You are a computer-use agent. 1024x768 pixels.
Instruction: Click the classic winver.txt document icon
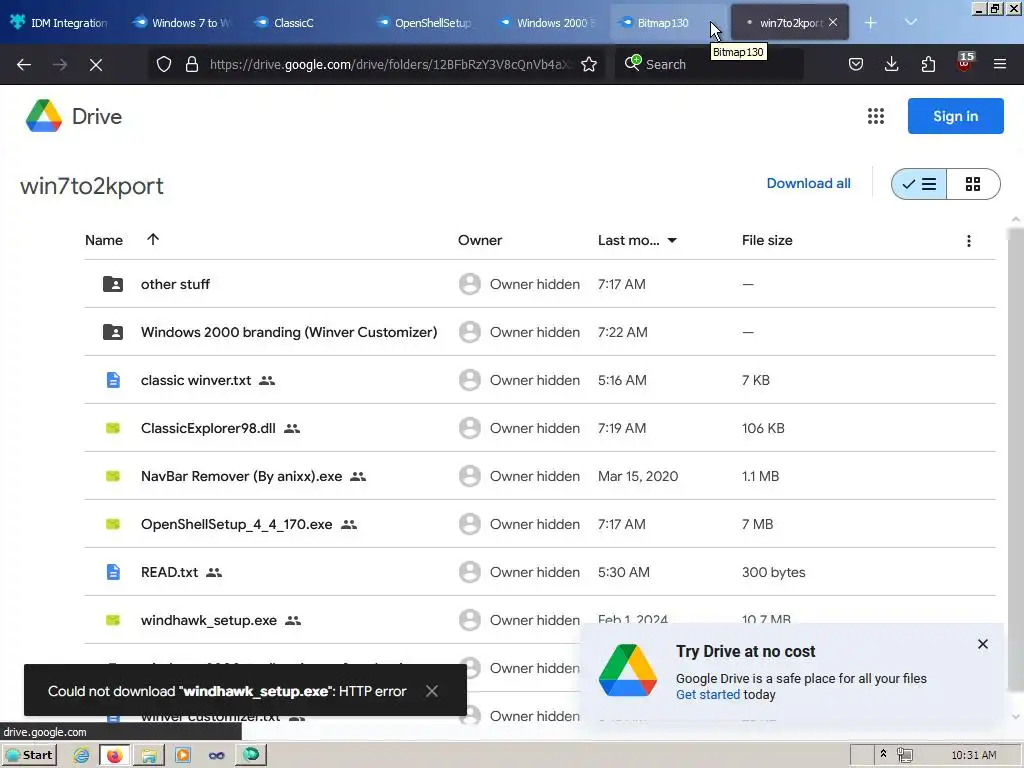[x=113, y=380]
